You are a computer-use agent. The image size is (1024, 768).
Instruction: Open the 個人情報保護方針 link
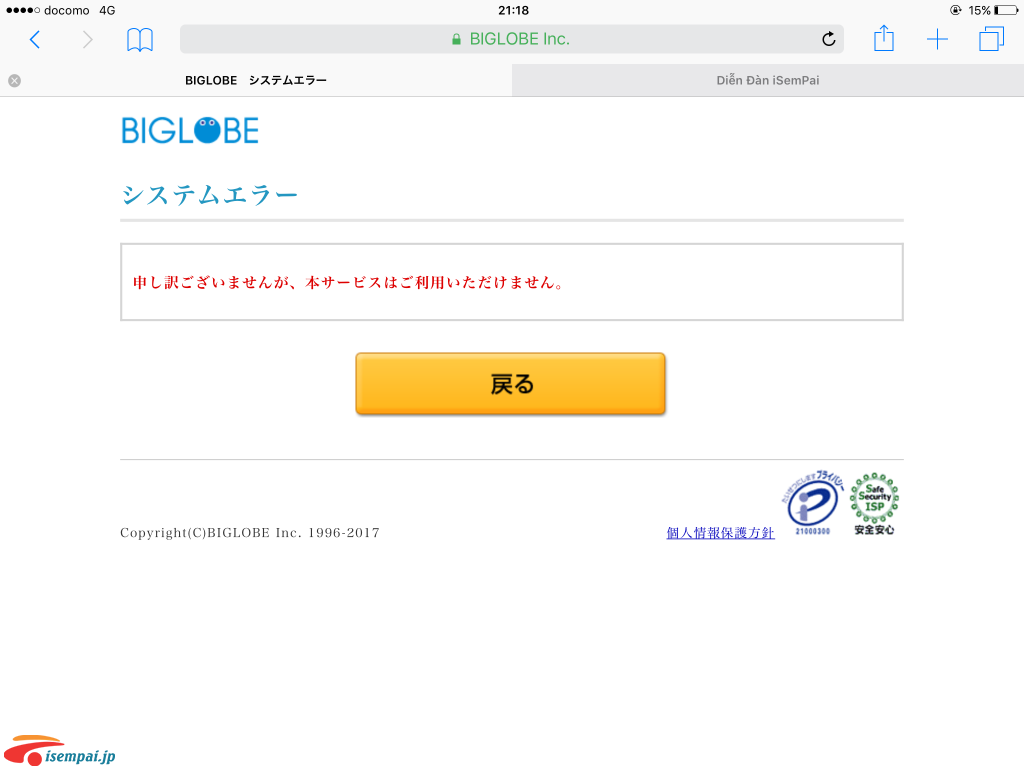[720, 533]
